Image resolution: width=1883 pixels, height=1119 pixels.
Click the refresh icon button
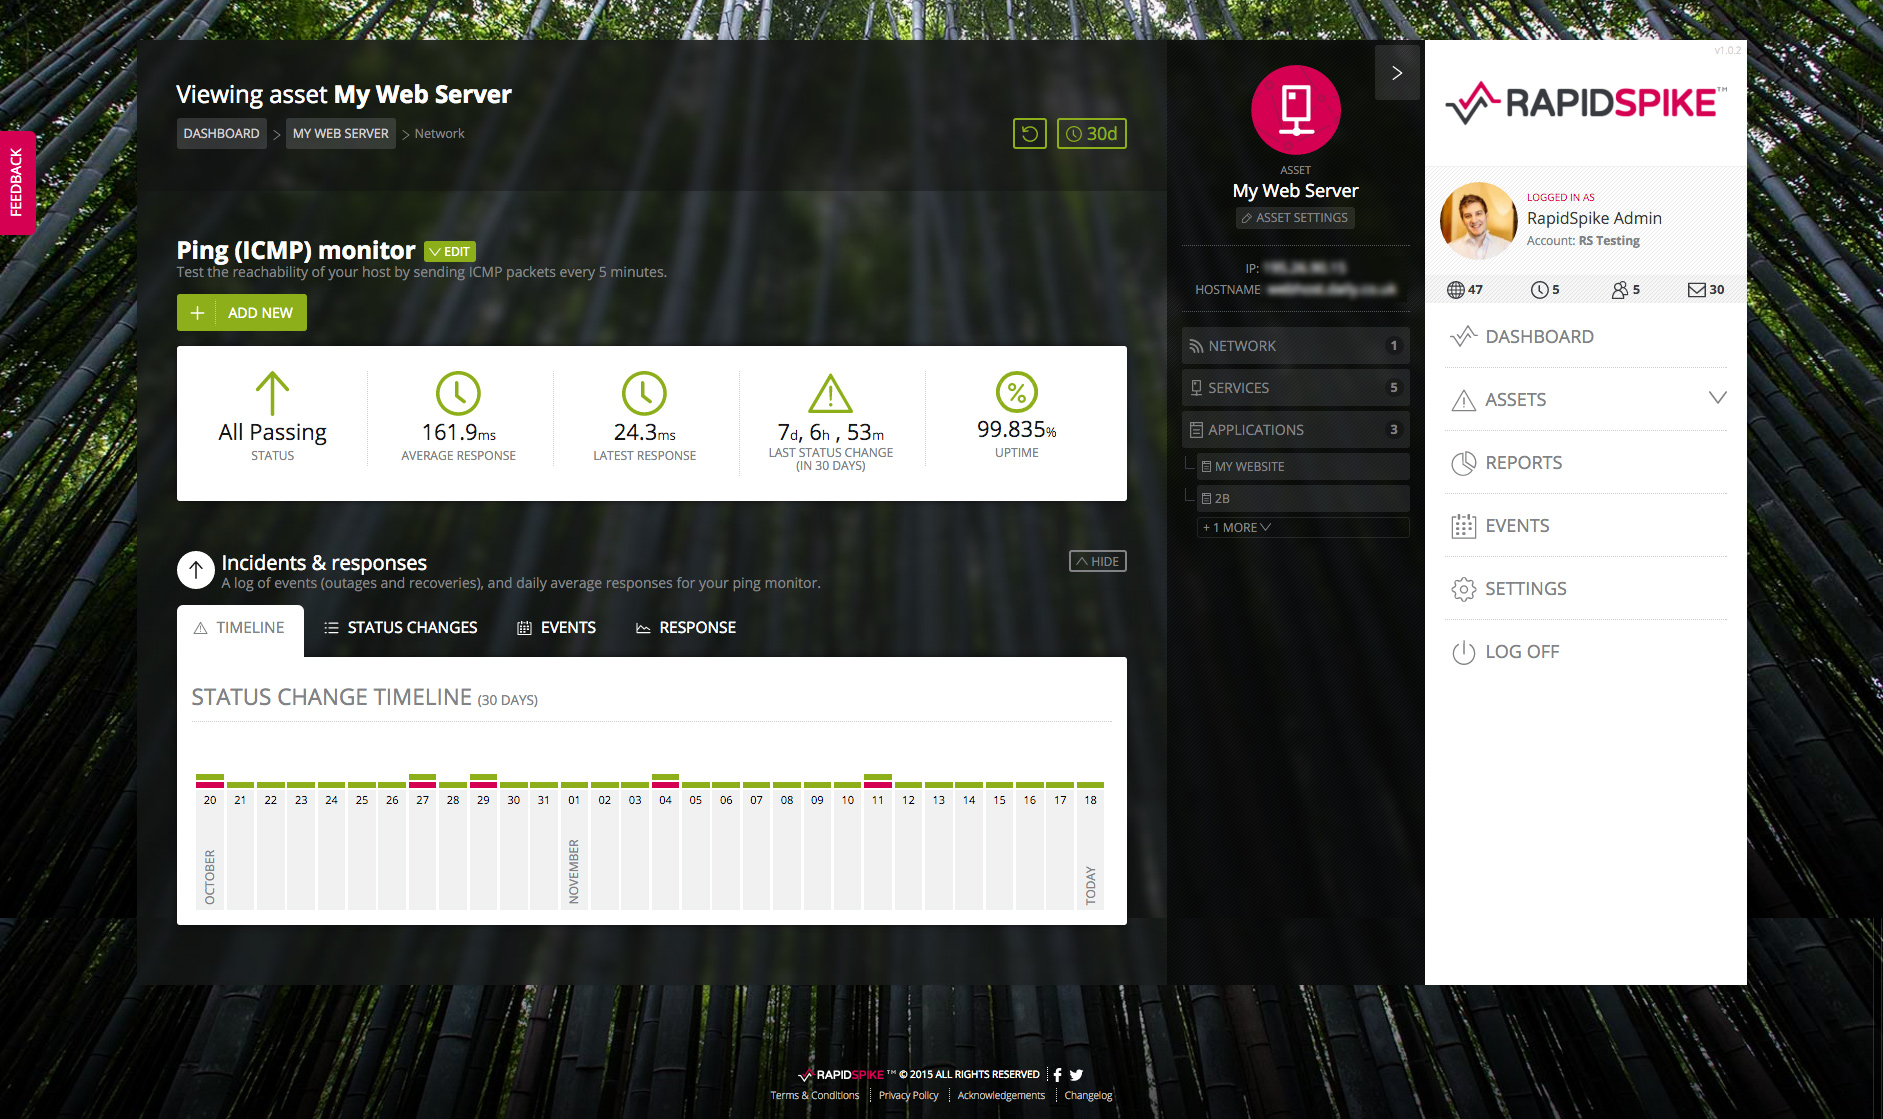click(x=1029, y=134)
